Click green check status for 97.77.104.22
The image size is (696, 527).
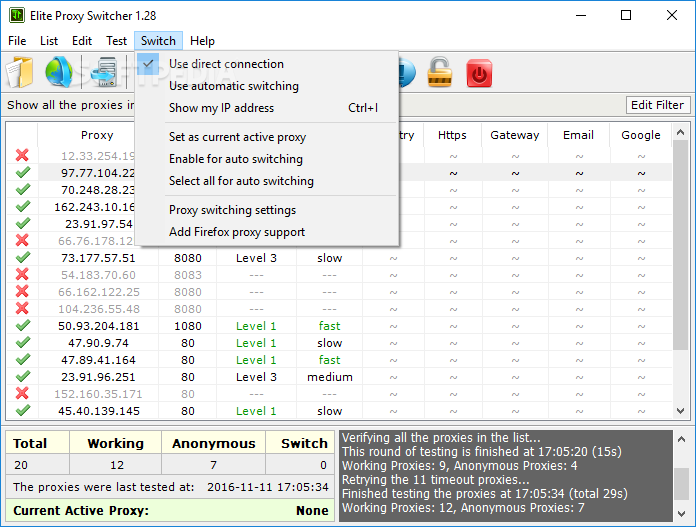tap(23, 172)
